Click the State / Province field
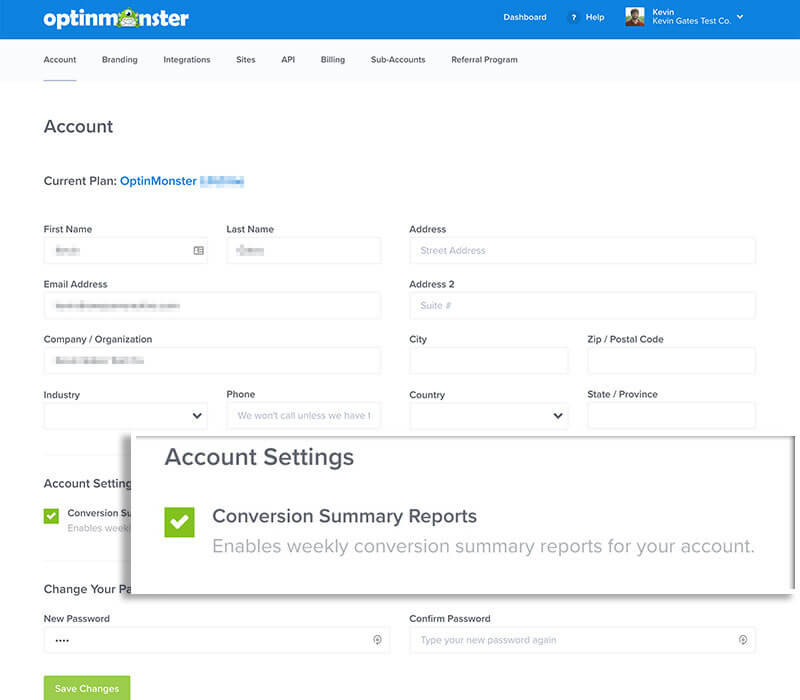 click(x=671, y=416)
